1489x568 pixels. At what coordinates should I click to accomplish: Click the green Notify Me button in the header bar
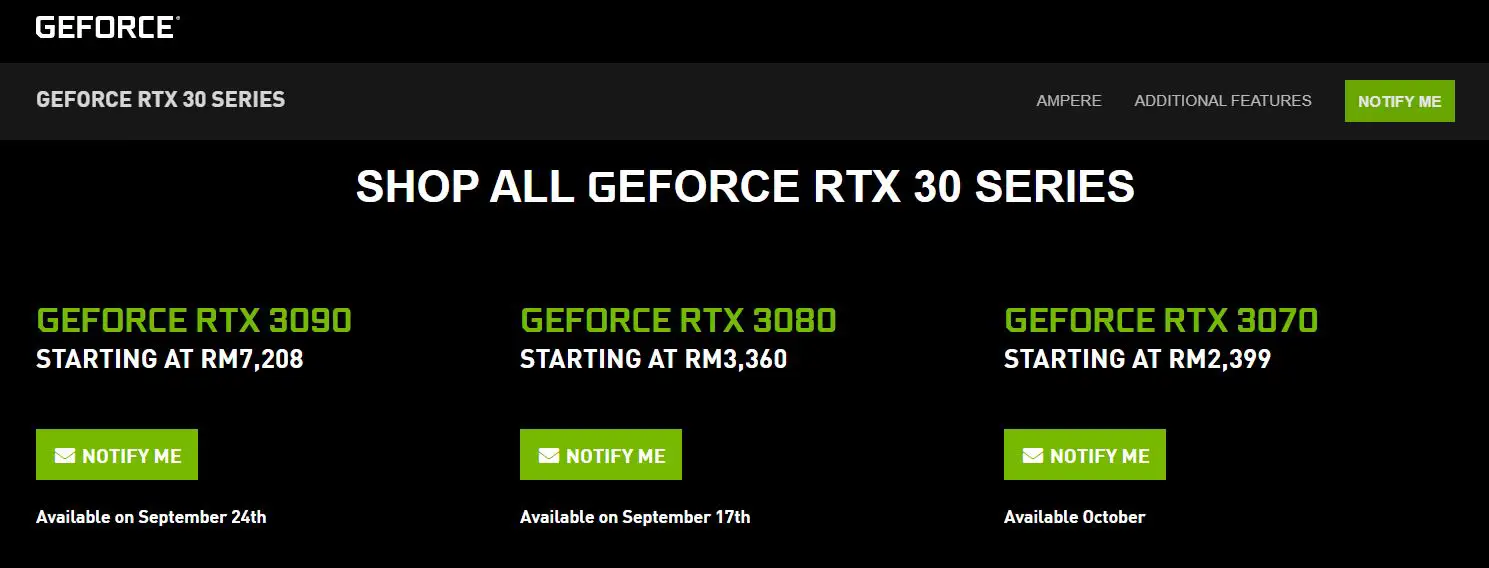1400,101
